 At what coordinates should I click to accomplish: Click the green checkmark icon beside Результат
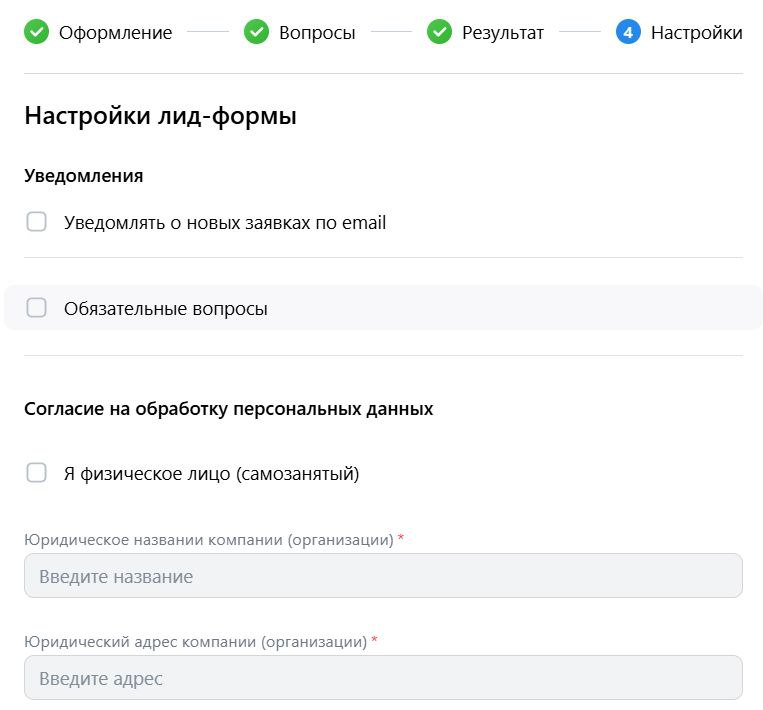pos(440,33)
